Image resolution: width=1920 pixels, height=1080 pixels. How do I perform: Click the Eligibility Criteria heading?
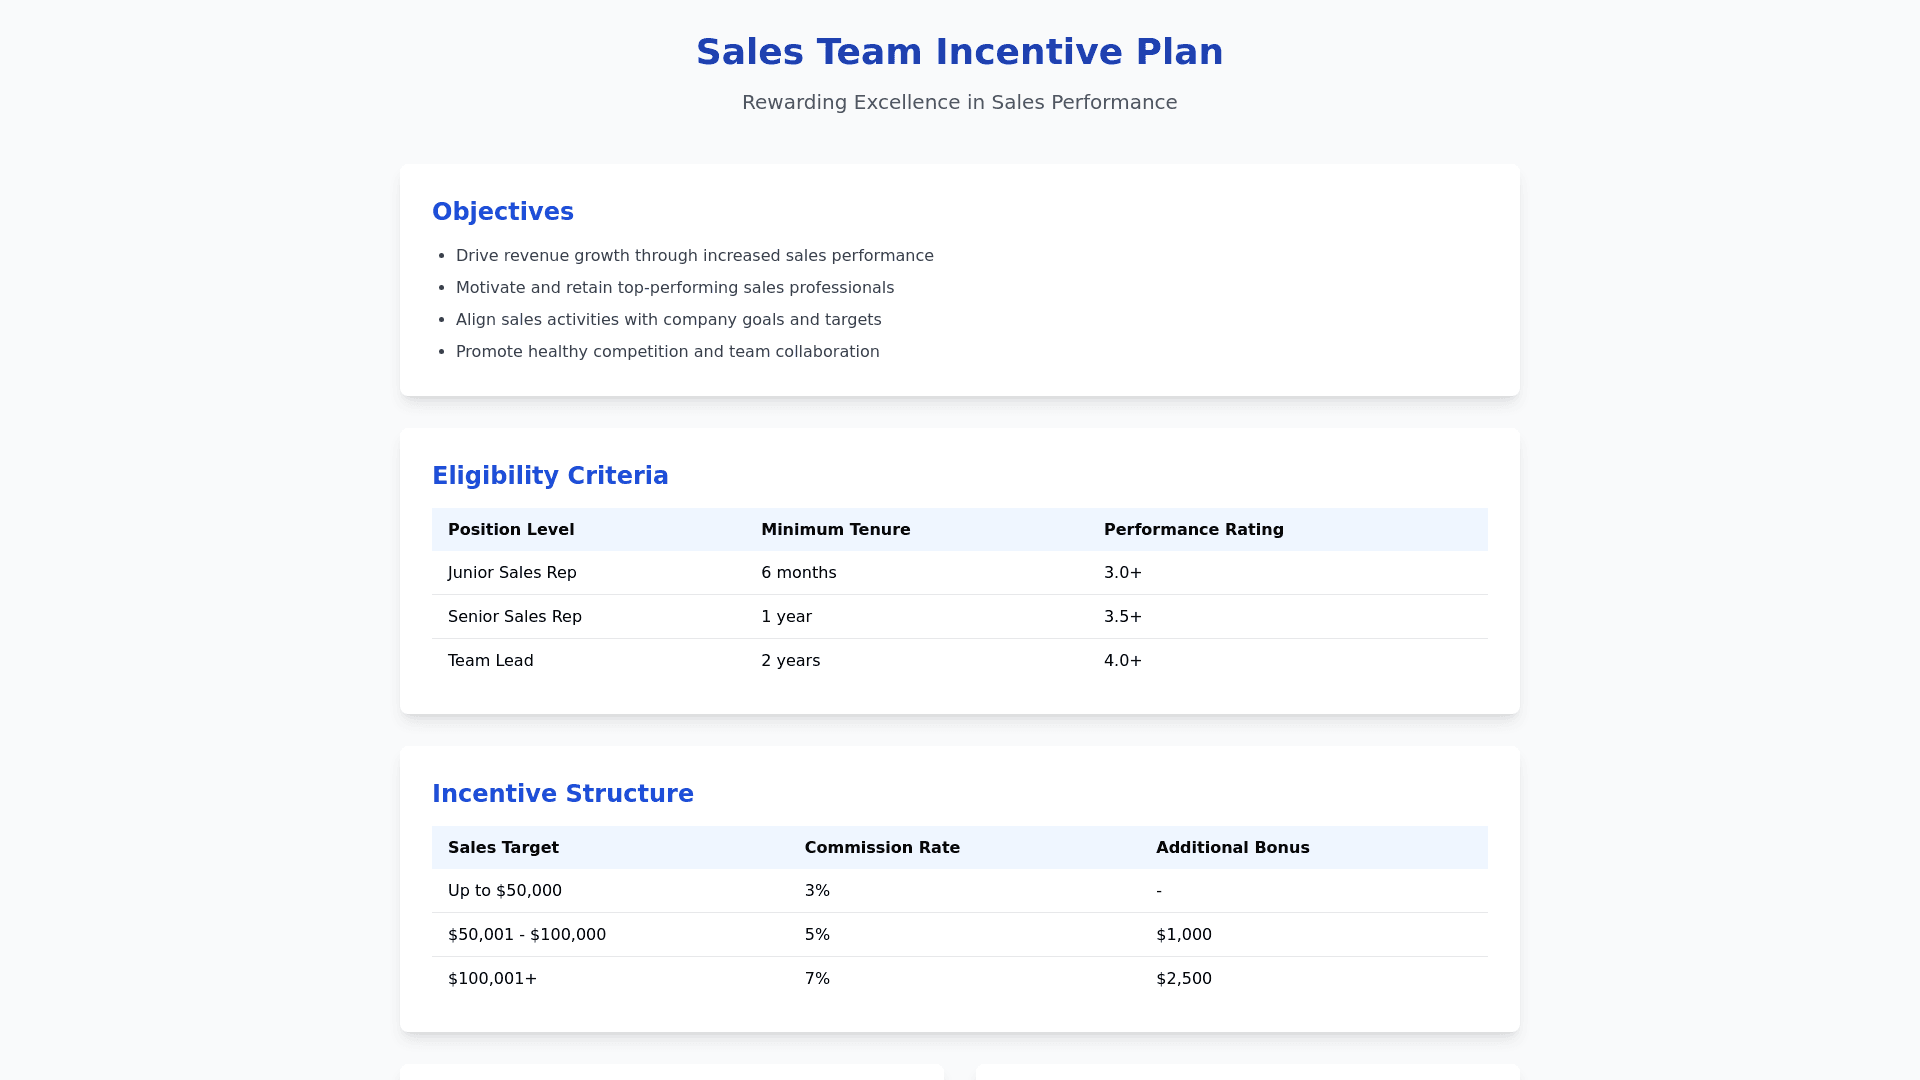click(x=550, y=476)
